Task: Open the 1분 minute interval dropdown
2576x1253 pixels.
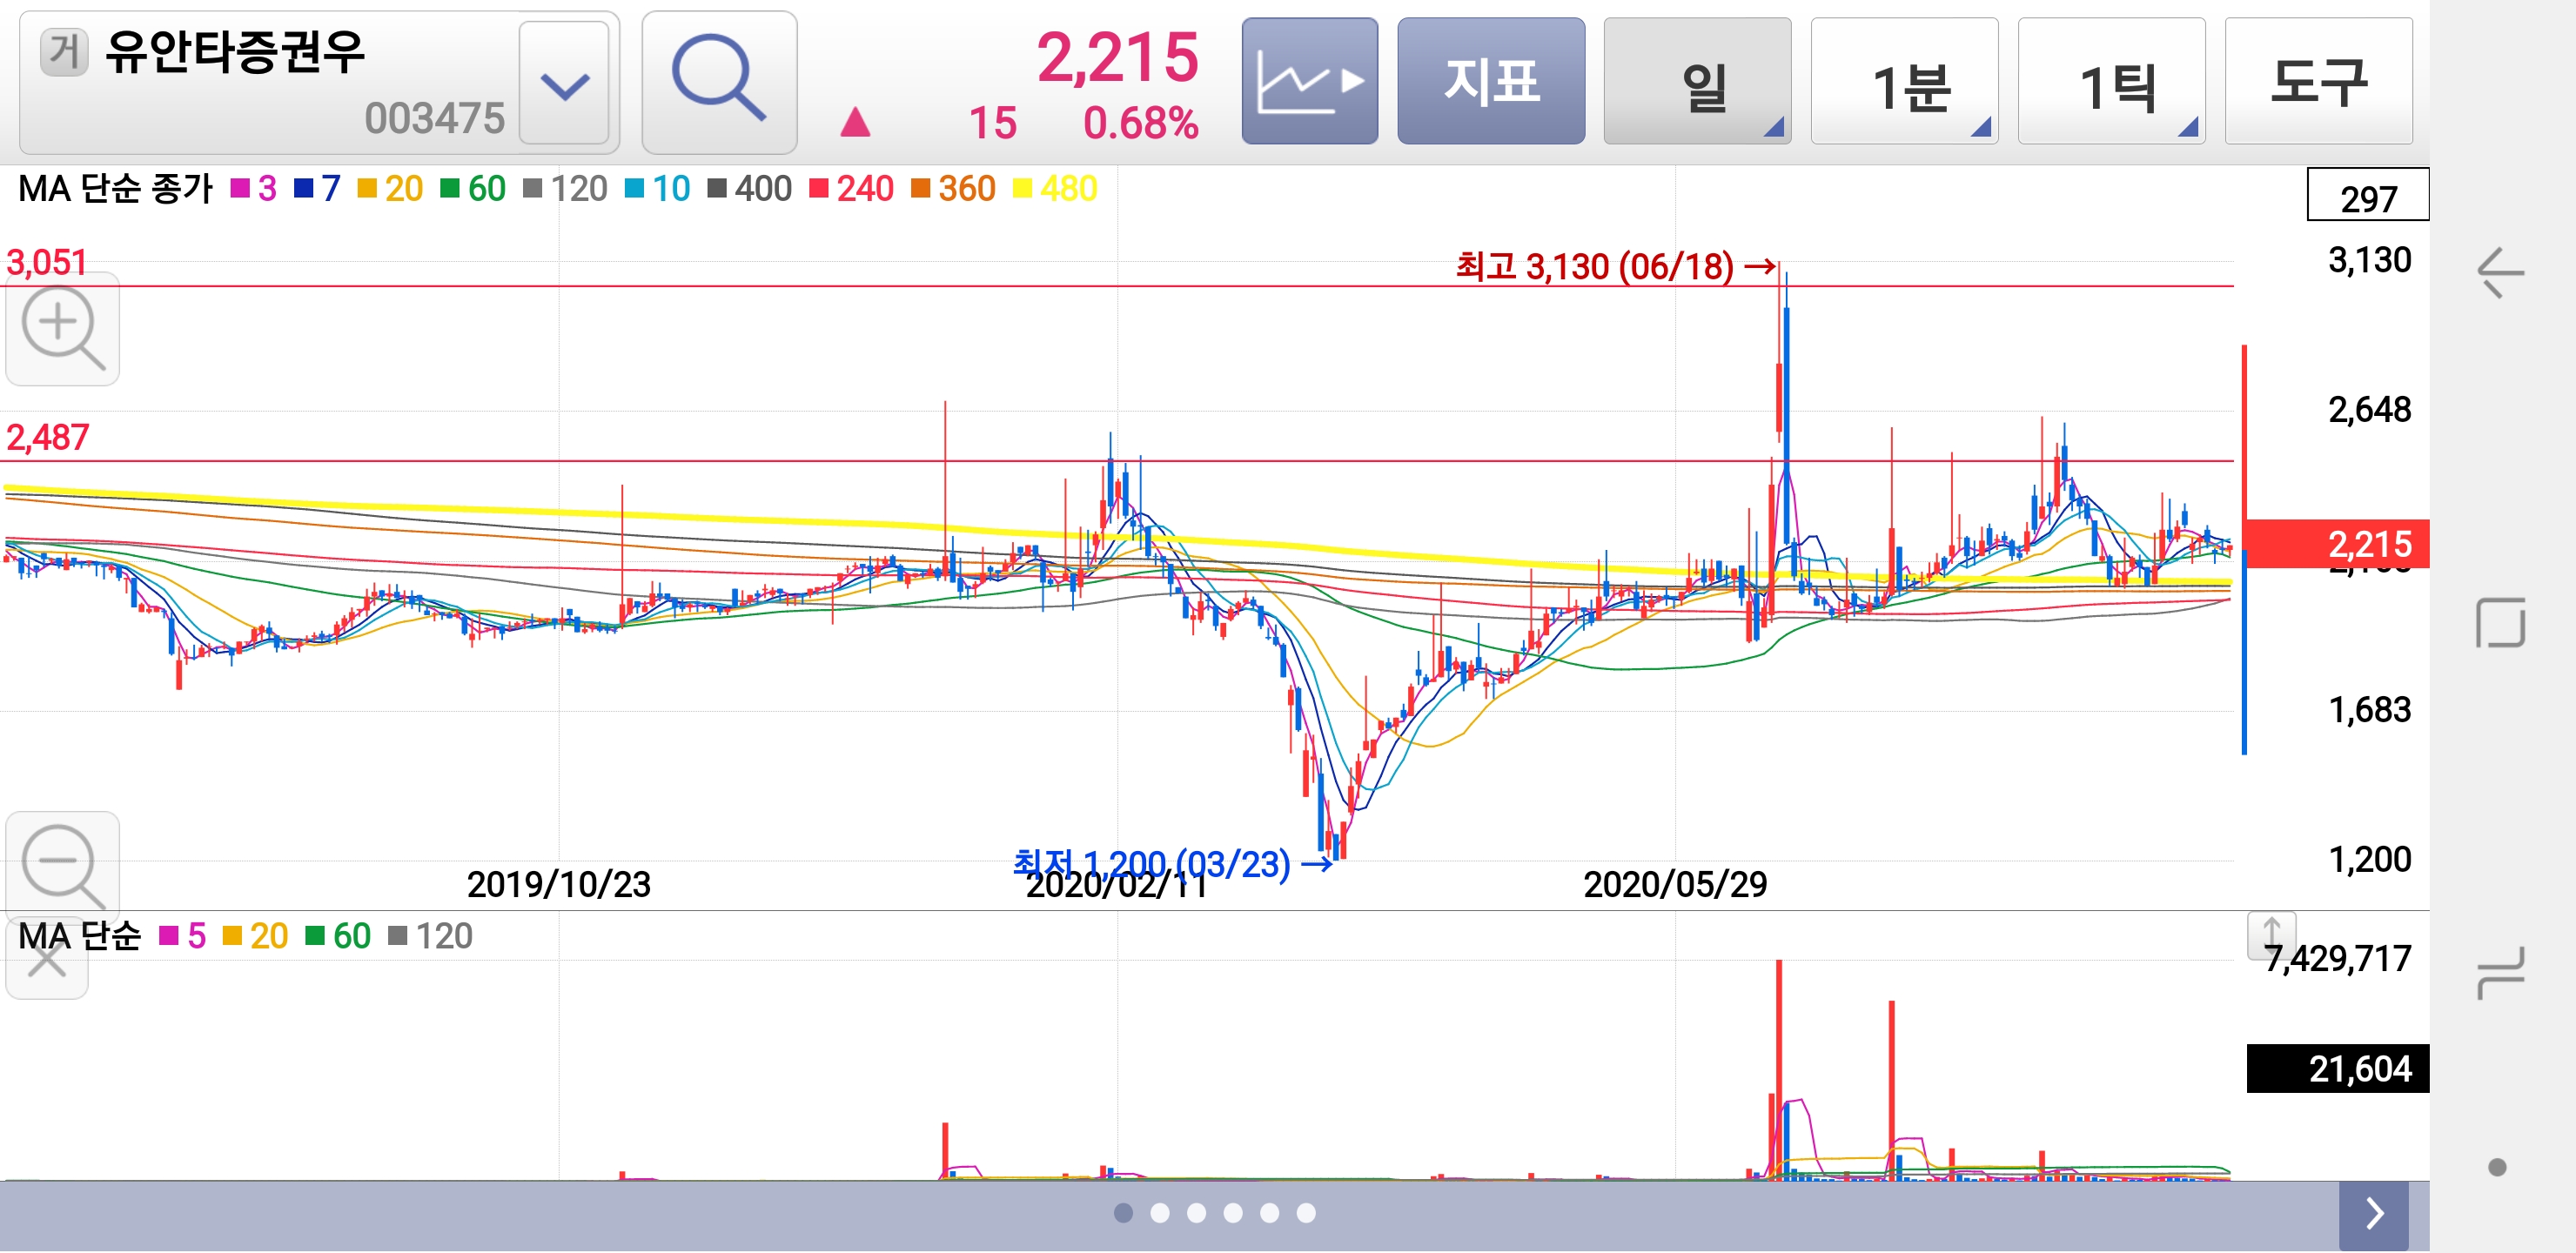Action: (1904, 82)
